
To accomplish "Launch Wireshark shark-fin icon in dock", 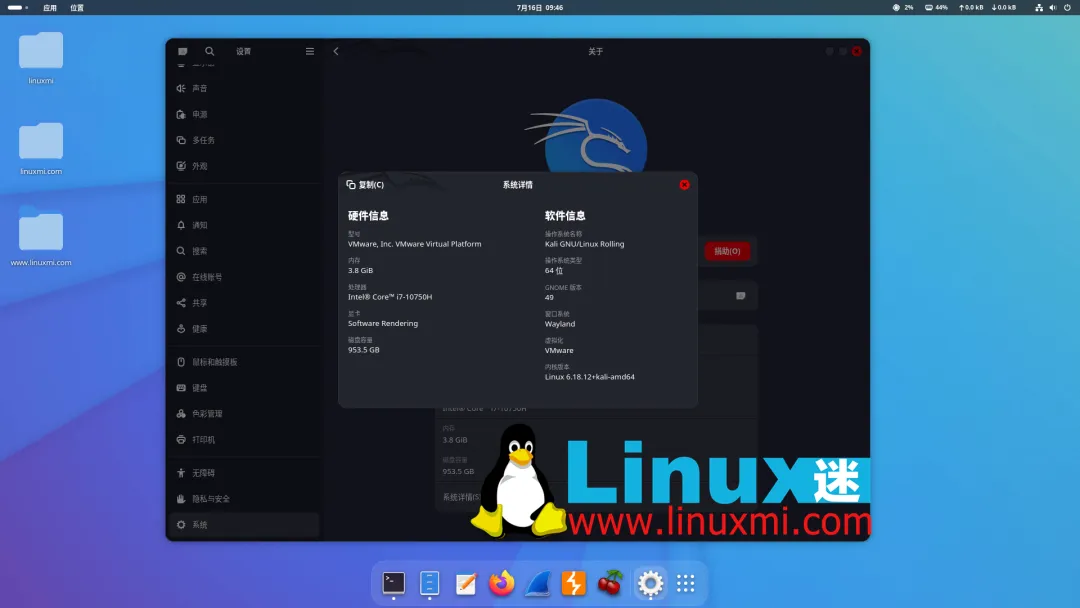I will click(537, 583).
